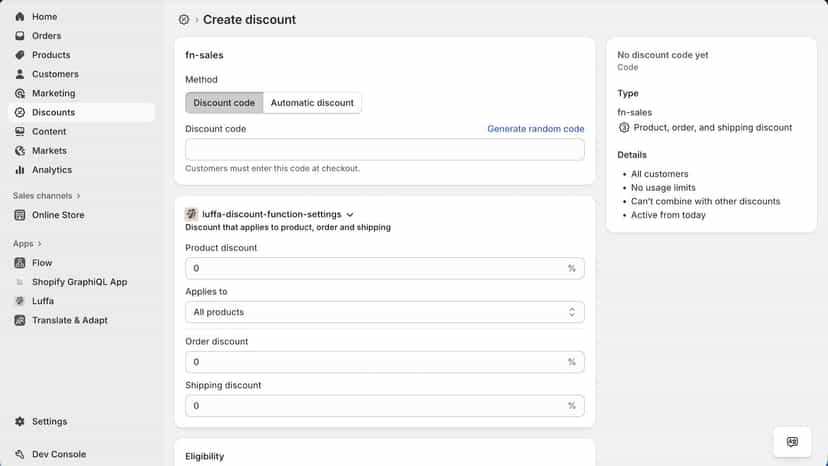828x466 pixels.
Task: Click the floating button at bottom right
Action: pyautogui.click(x=792, y=442)
